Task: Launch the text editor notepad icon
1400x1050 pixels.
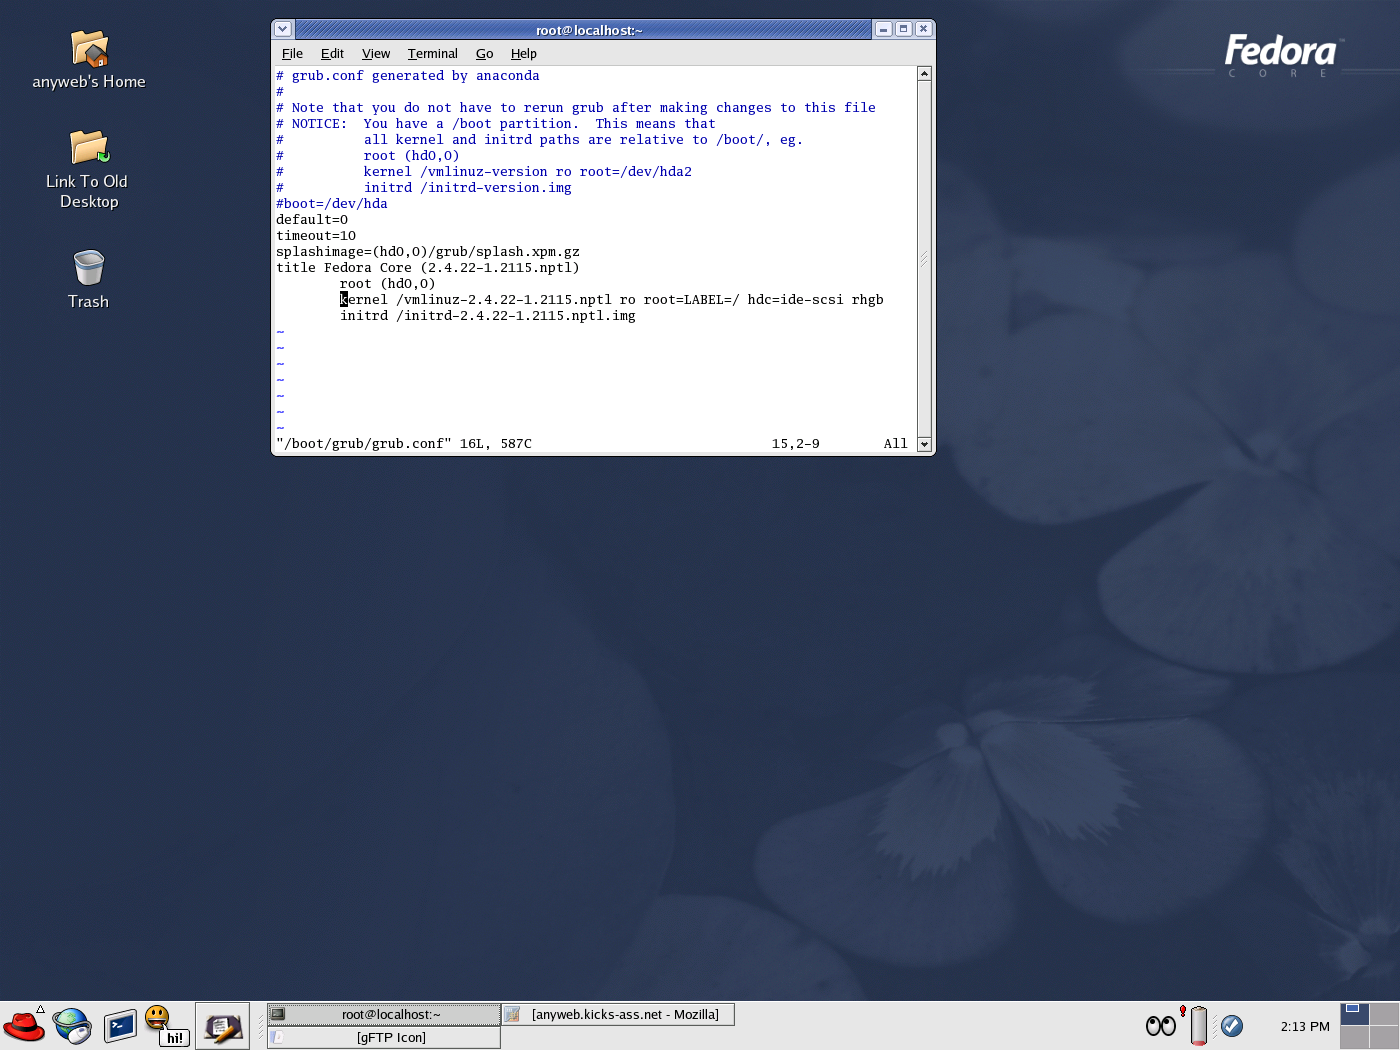Action: click(222, 1026)
